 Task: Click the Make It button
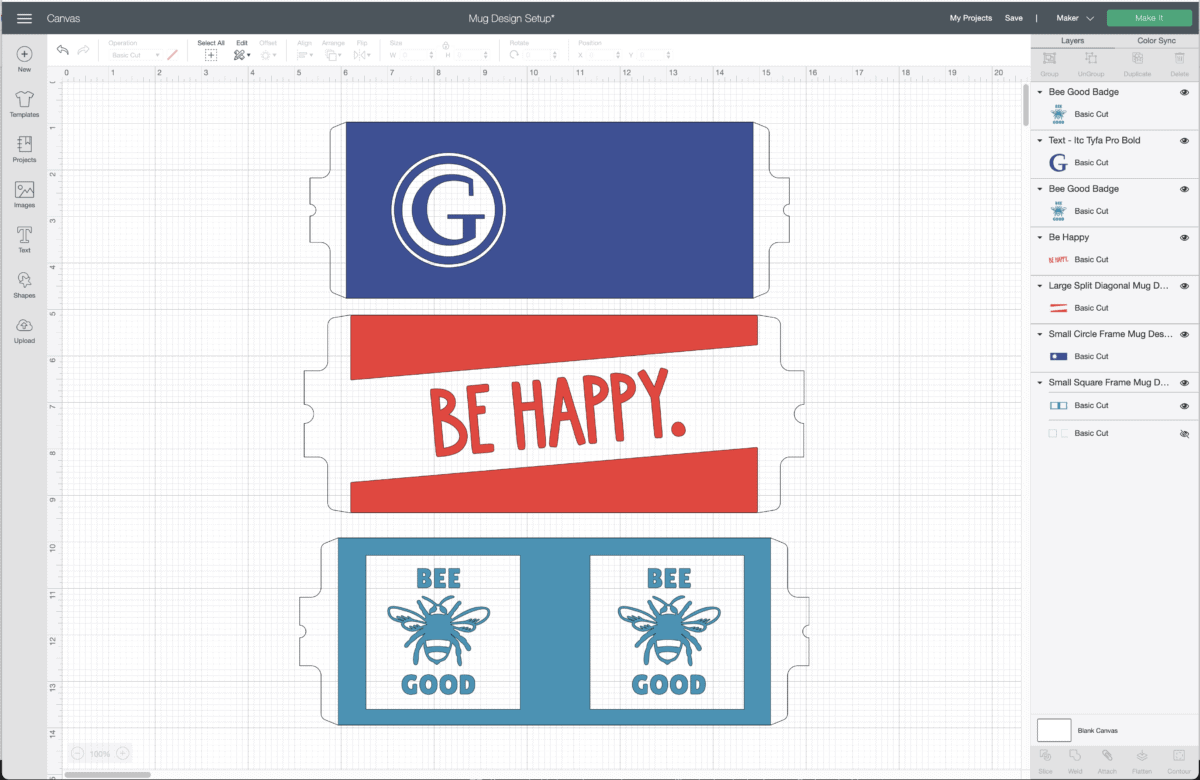coord(1149,18)
